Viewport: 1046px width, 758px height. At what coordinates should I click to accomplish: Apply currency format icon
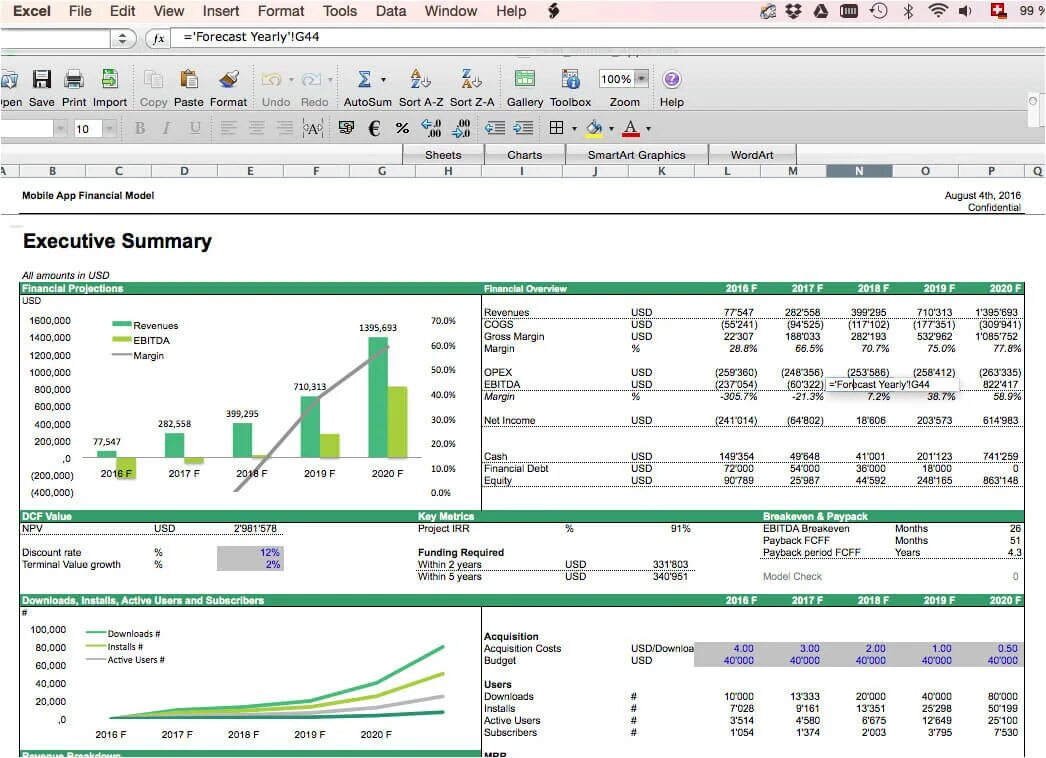click(346, 127)
